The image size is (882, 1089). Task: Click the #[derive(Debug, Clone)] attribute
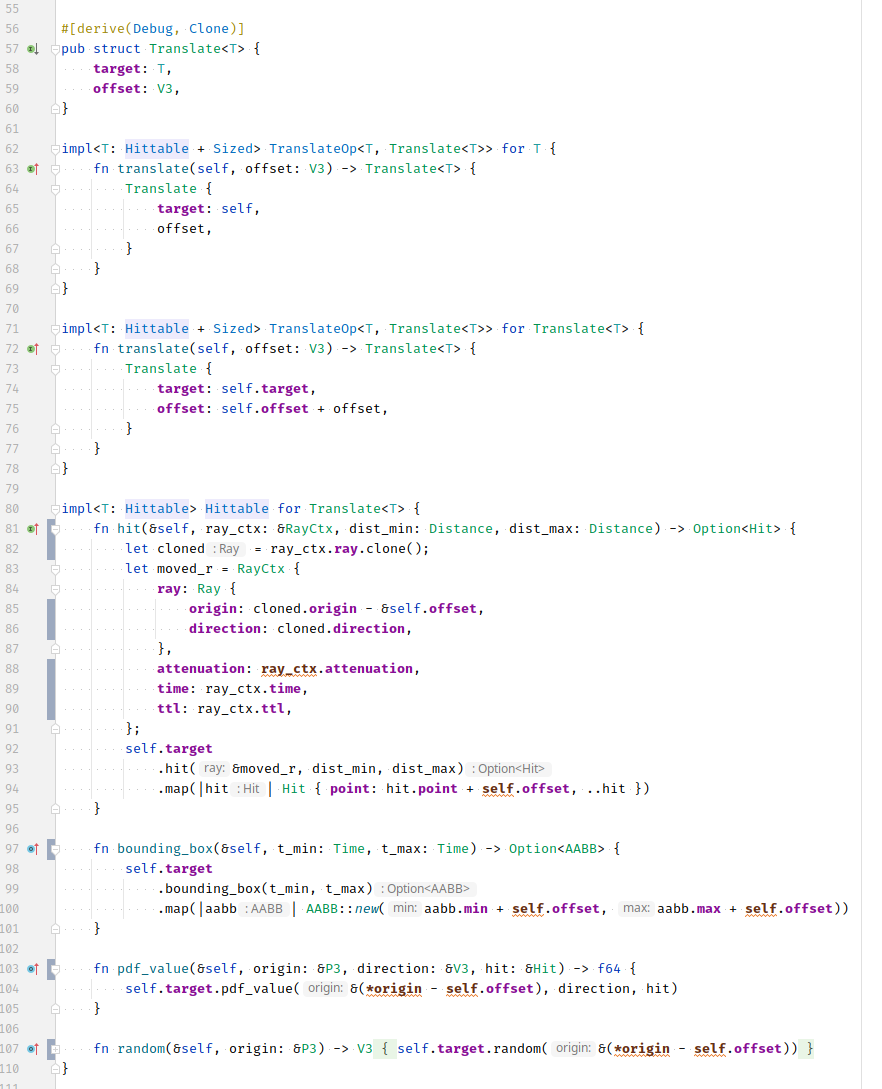coord(153,28)
